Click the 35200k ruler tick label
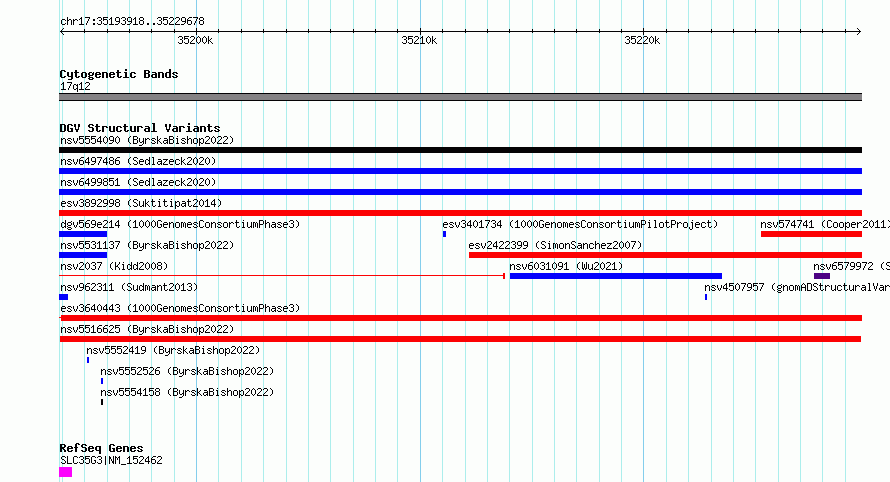890x482 pixels. pyautogui.click(x=195, y=40)
